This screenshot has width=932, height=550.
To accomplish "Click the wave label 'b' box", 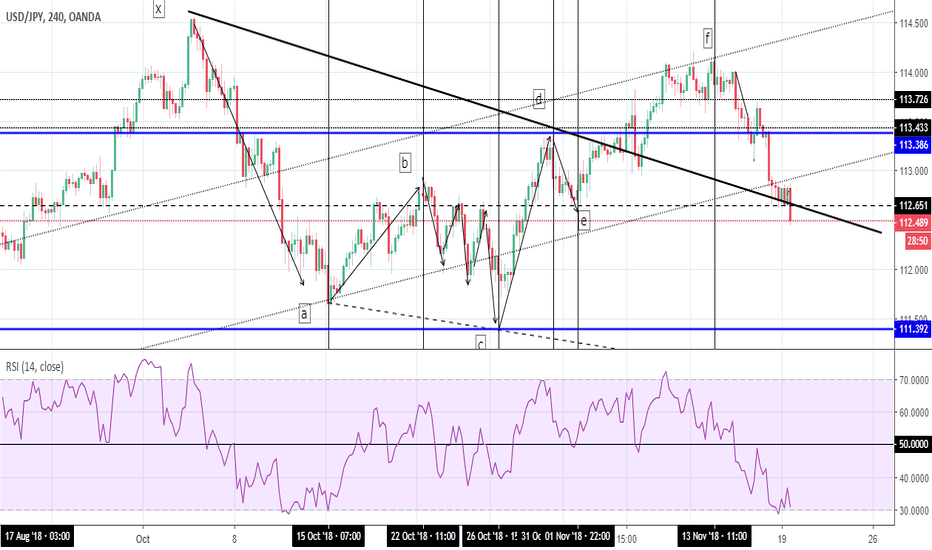I will coord(405,162).
